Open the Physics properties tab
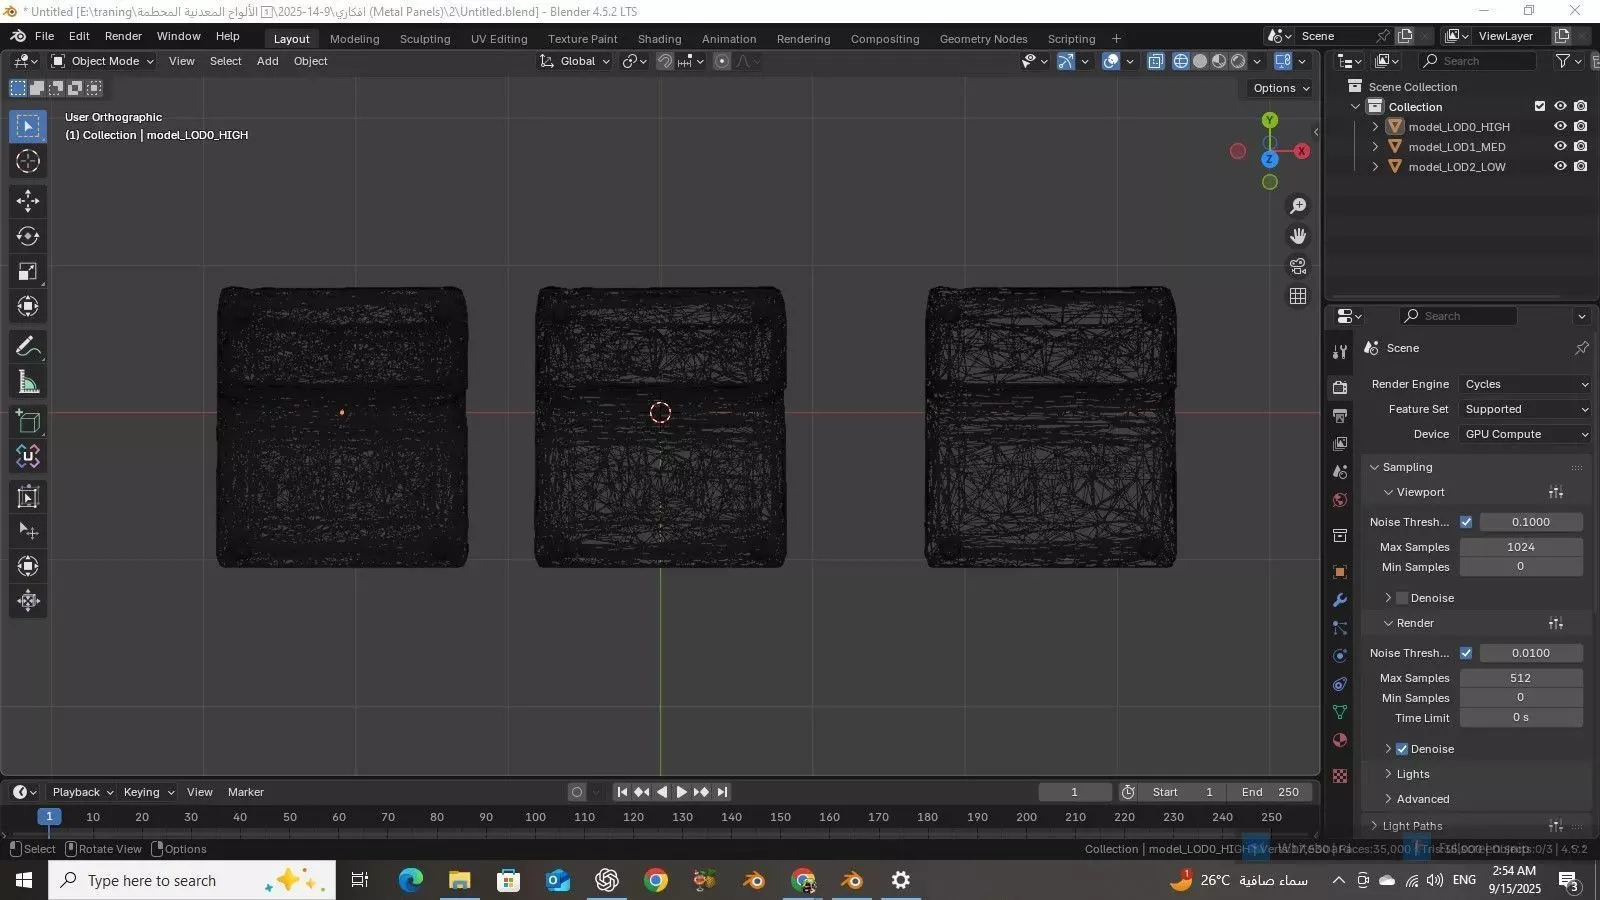 1340,656
